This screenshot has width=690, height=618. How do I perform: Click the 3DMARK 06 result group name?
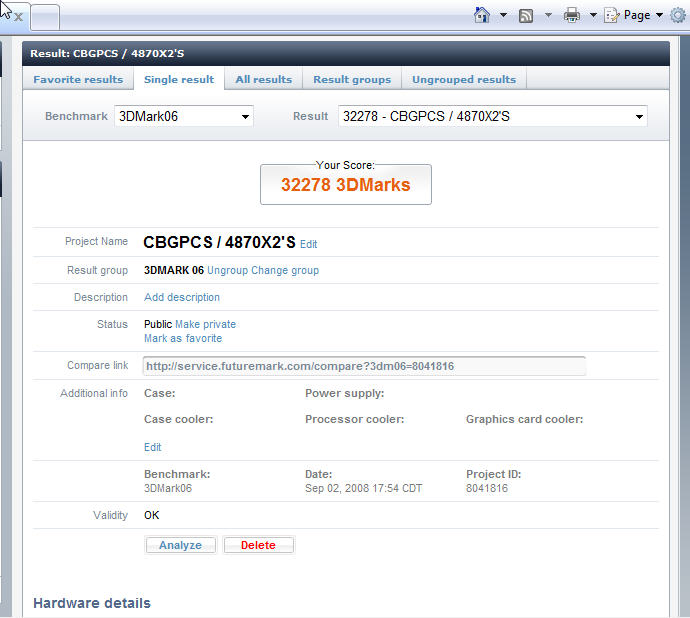(x=174, y=270)
